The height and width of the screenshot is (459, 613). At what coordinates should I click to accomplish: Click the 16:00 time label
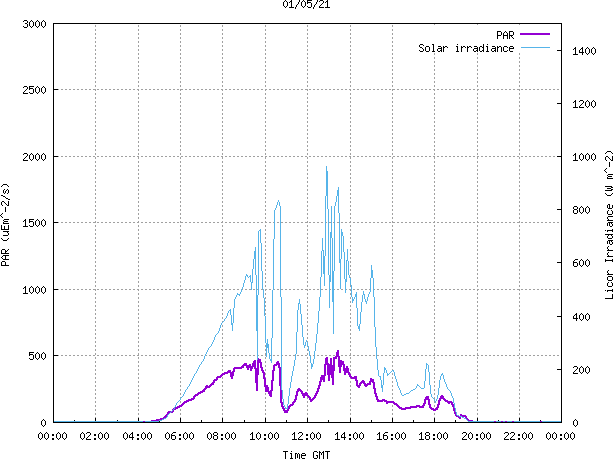click(391, 436)
